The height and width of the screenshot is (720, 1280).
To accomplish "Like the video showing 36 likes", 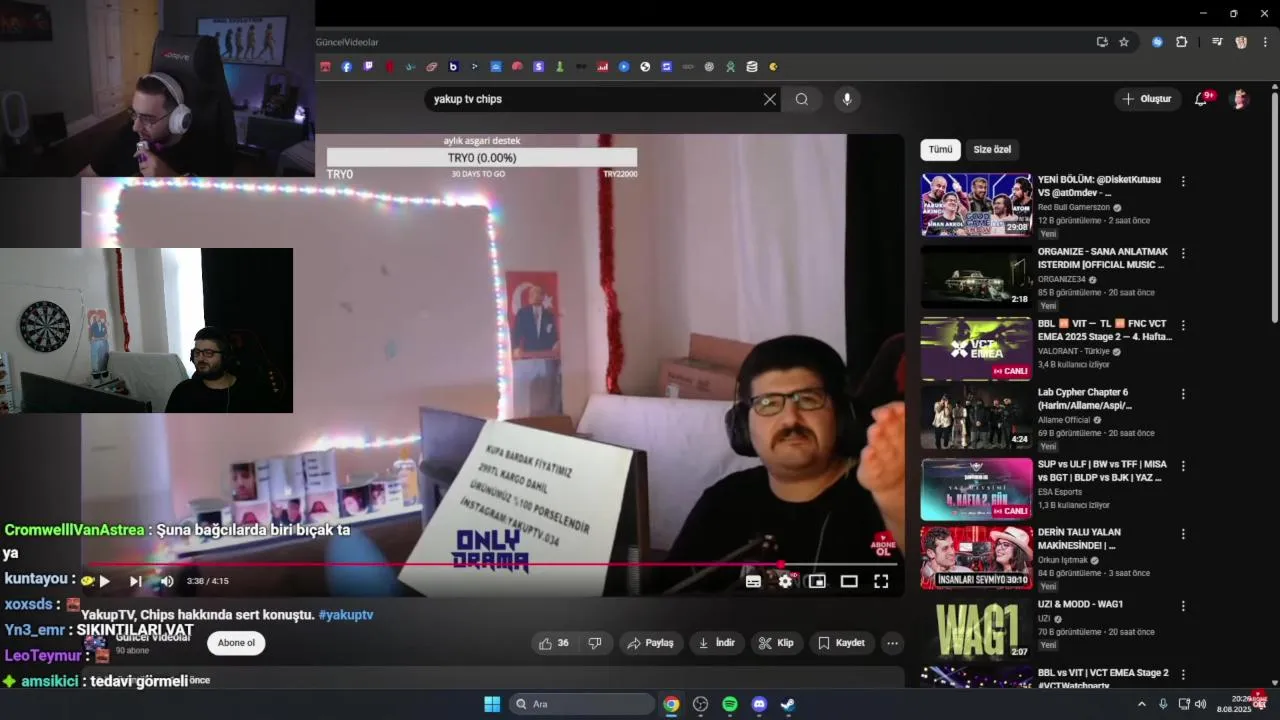I will click(x=554, y=643).
